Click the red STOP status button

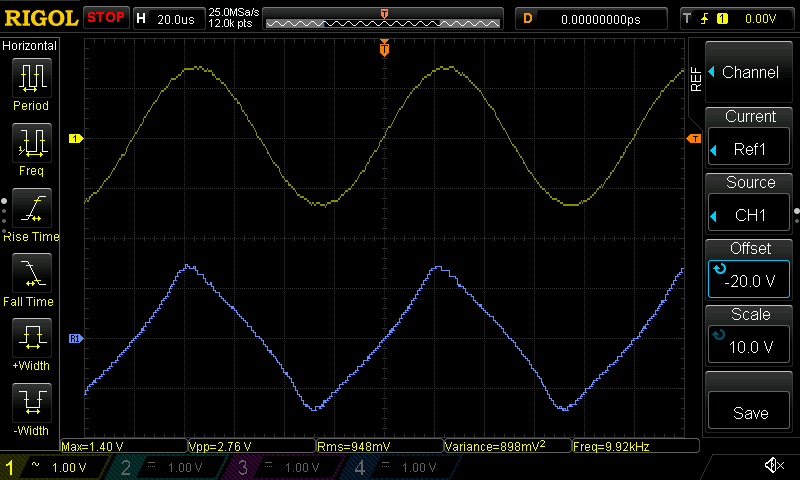(106, 18)
